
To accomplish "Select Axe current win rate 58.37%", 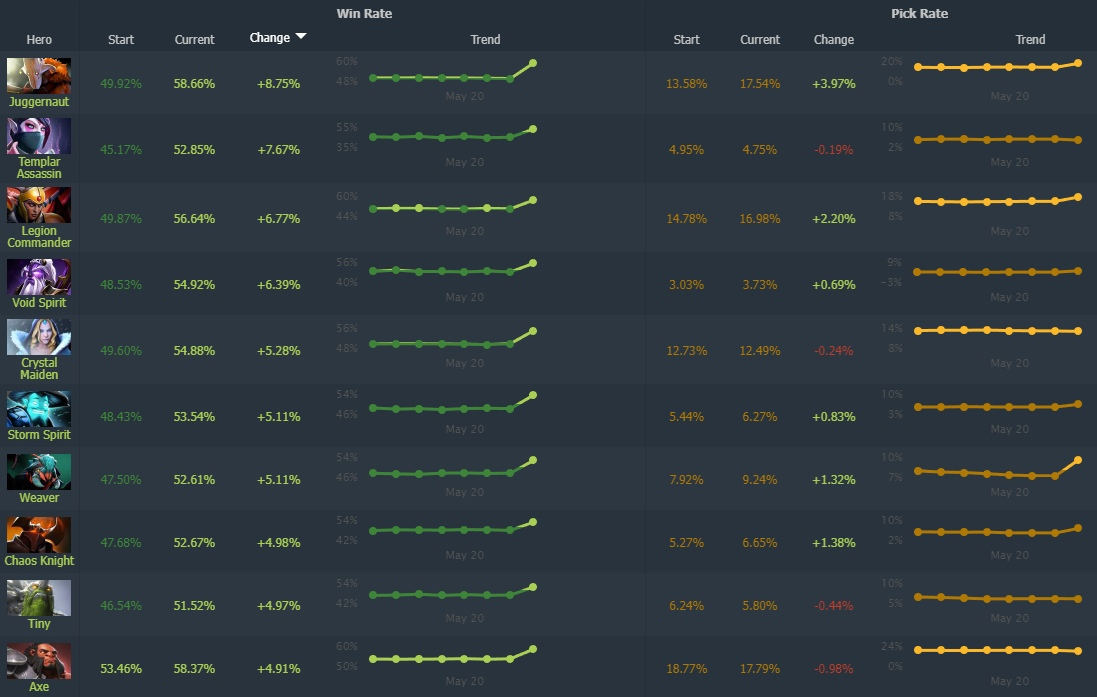I will (x=194, y=668).
